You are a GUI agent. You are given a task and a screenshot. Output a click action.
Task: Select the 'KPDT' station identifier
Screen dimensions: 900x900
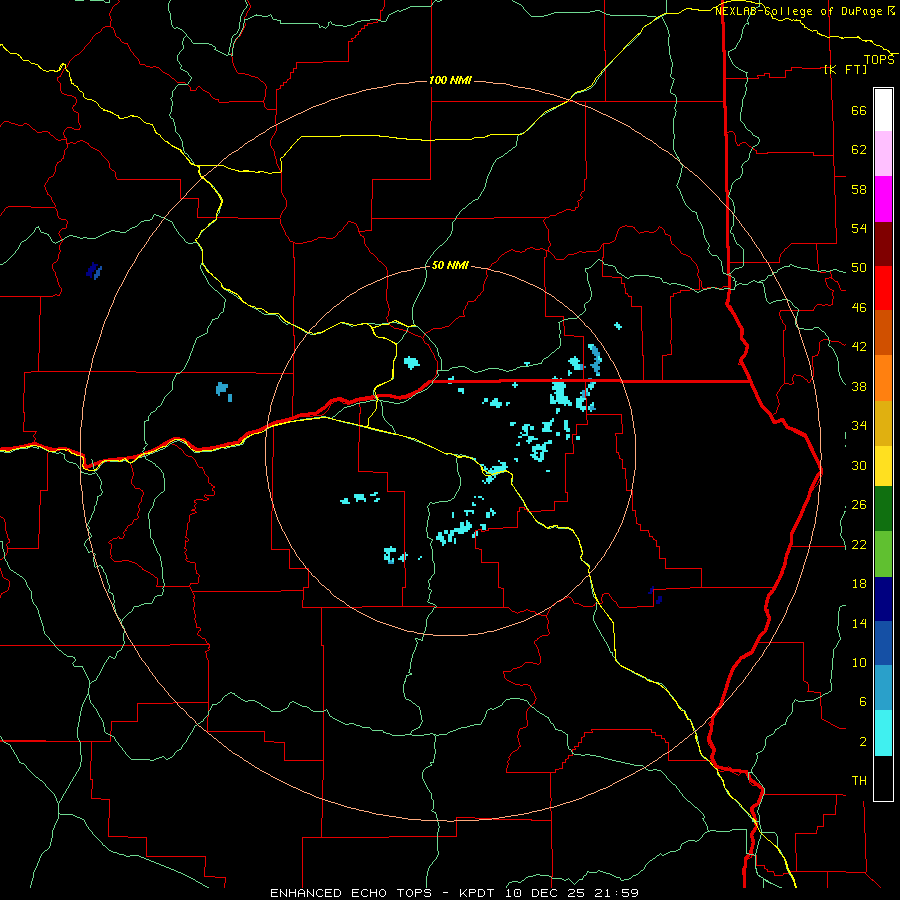click(x=479, y=893)
